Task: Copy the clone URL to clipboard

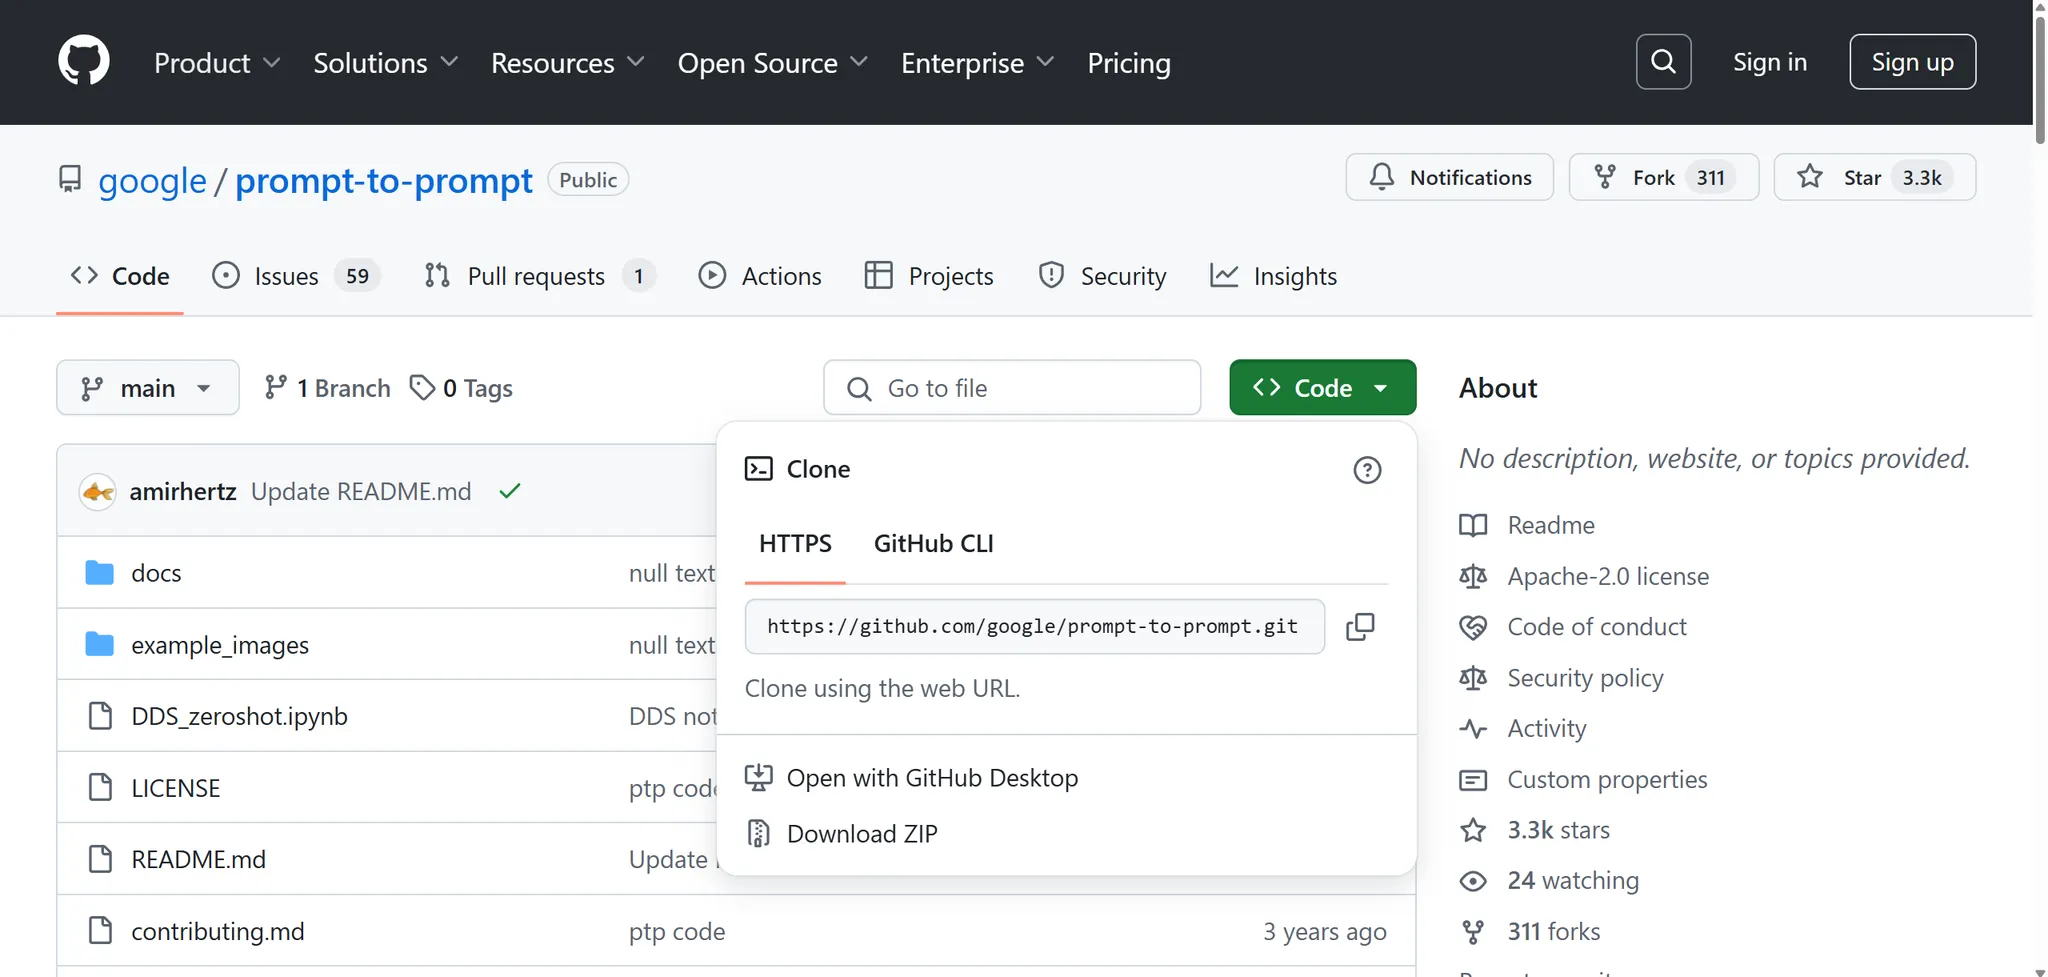Action: tap(1360, 627)
